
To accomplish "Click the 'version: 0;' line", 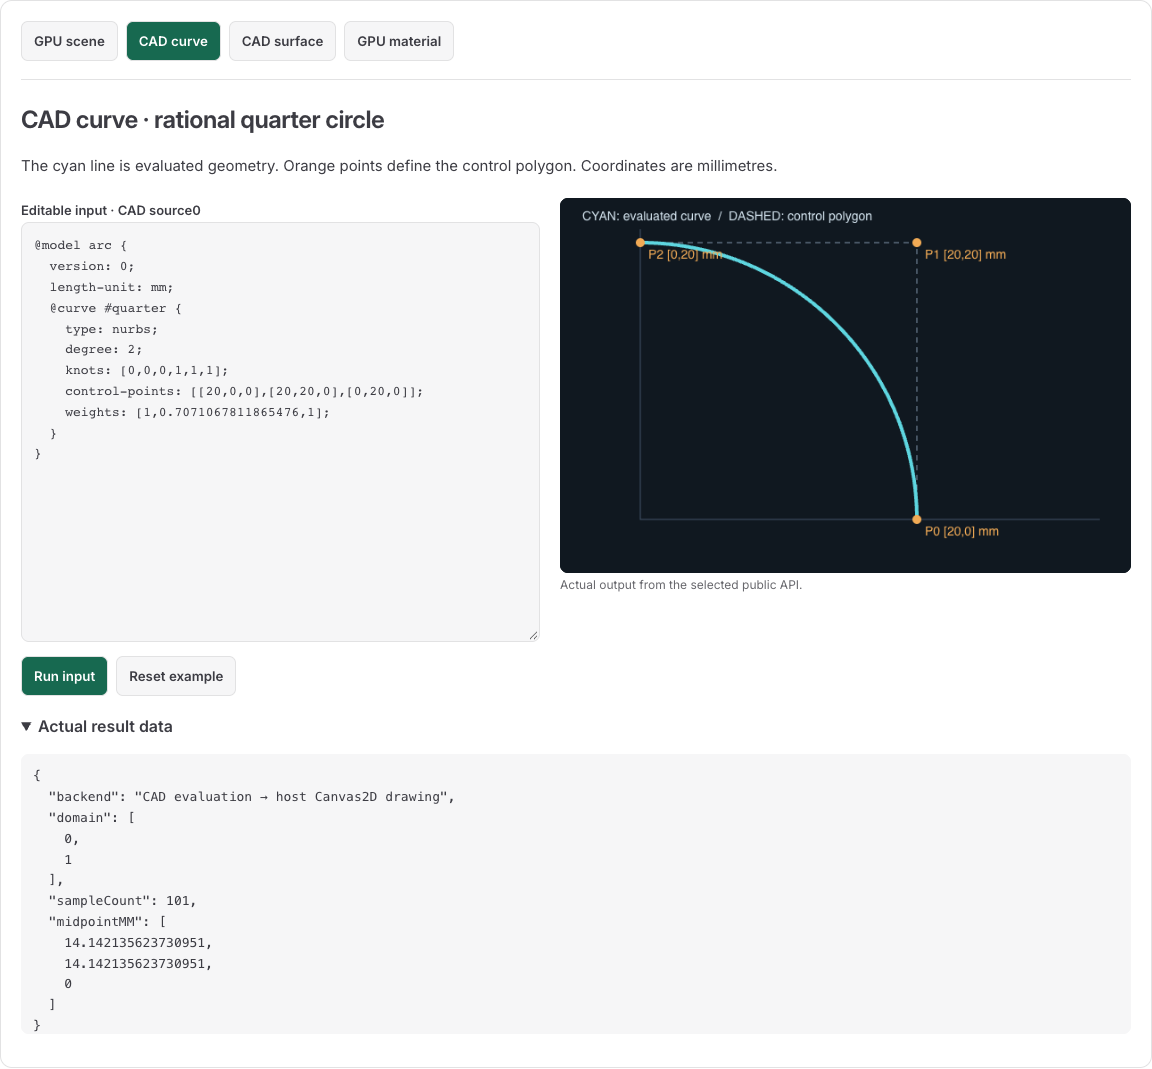I will 92,266.
